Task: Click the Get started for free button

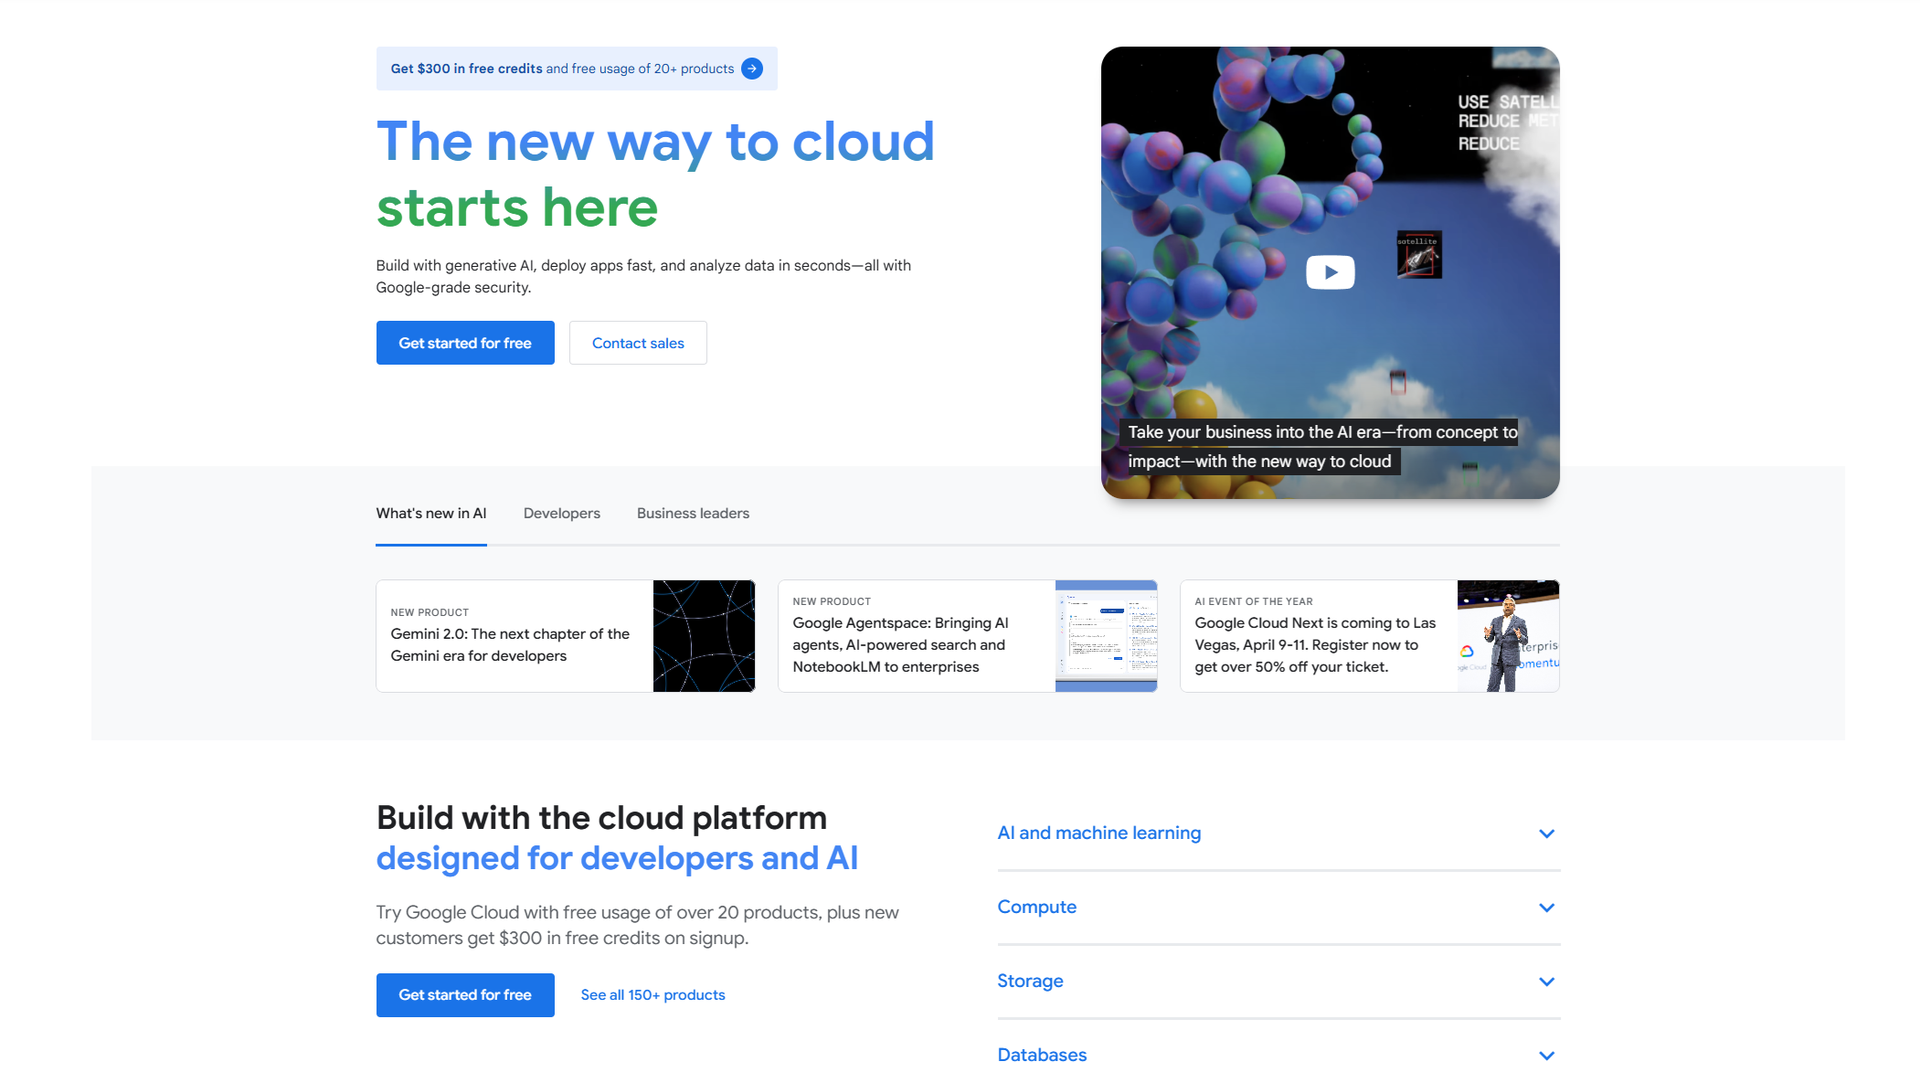Action: click(x=465, y=342)
